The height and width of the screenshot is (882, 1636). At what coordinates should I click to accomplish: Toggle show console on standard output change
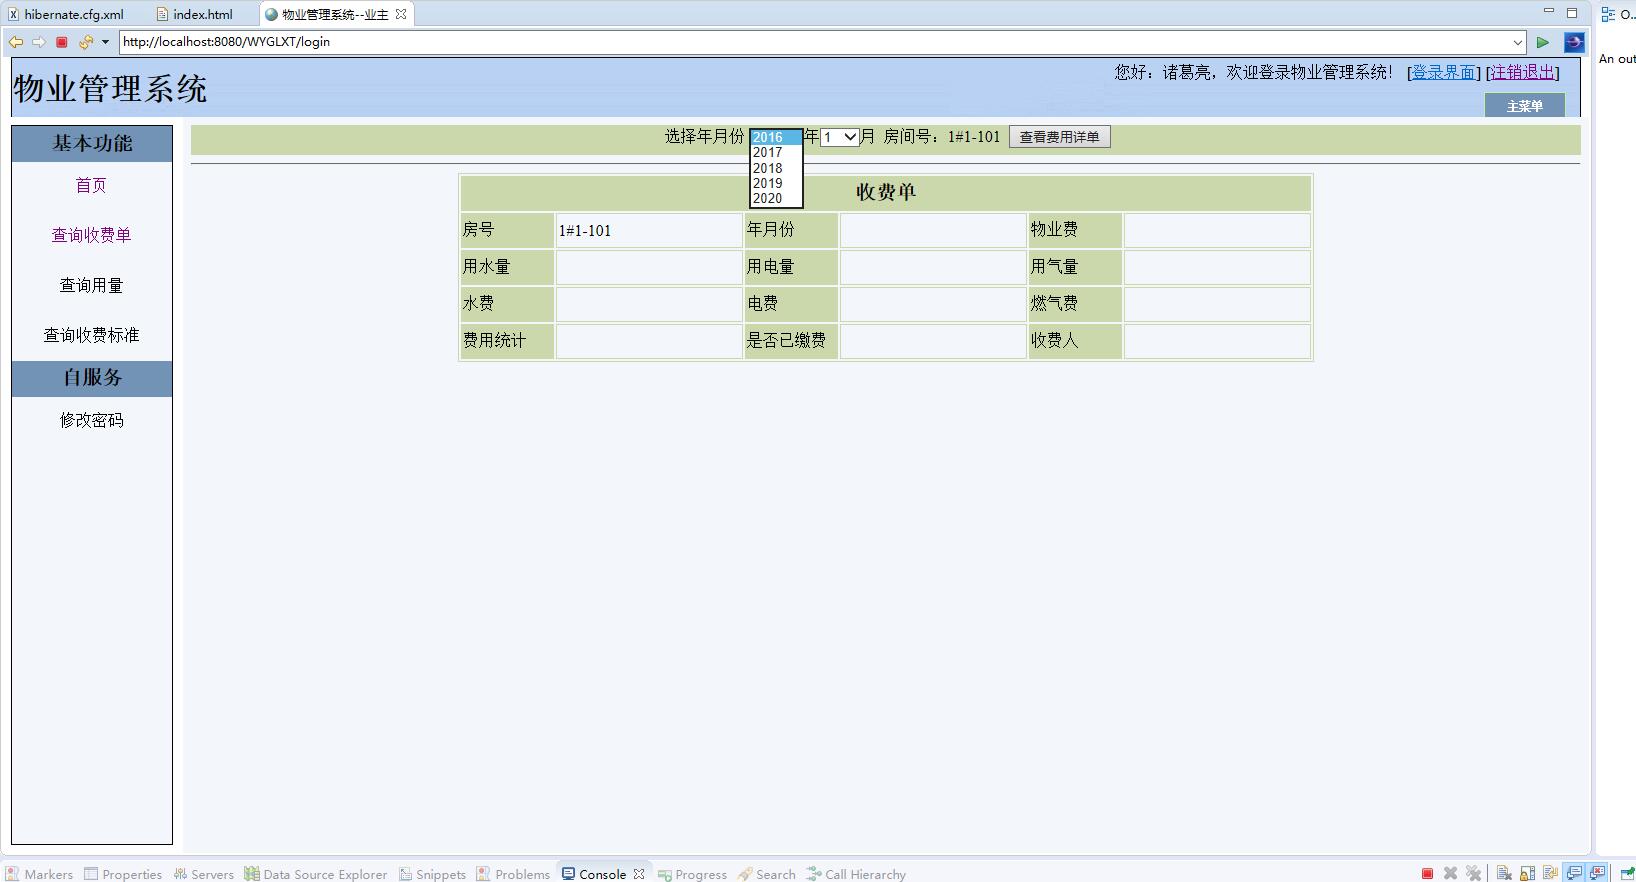1575,873
